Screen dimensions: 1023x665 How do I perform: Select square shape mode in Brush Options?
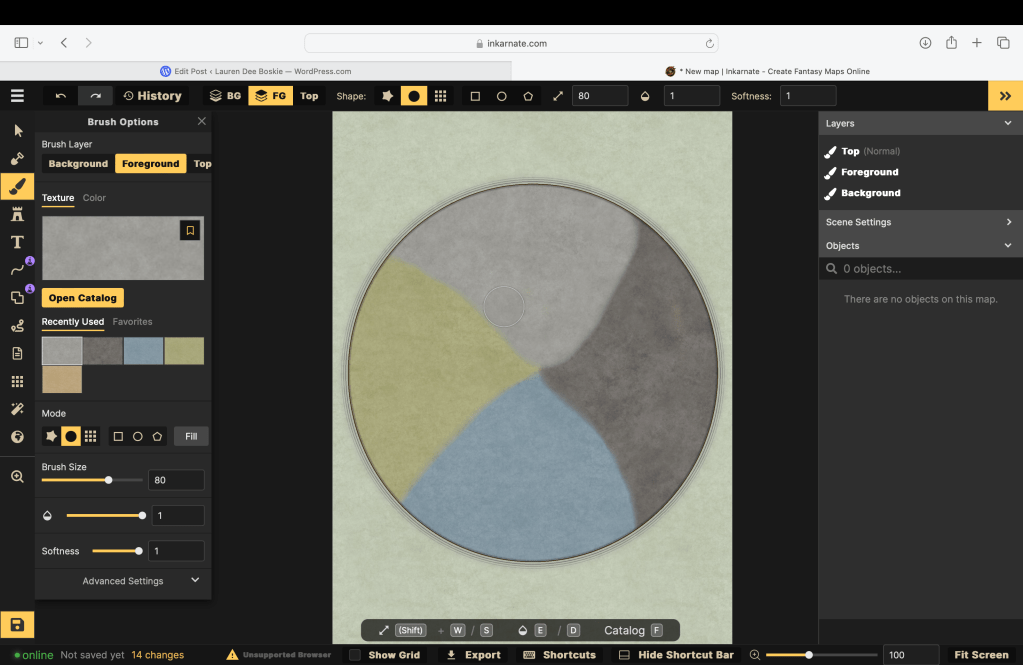pyautogui.click(x=118, y=437)
